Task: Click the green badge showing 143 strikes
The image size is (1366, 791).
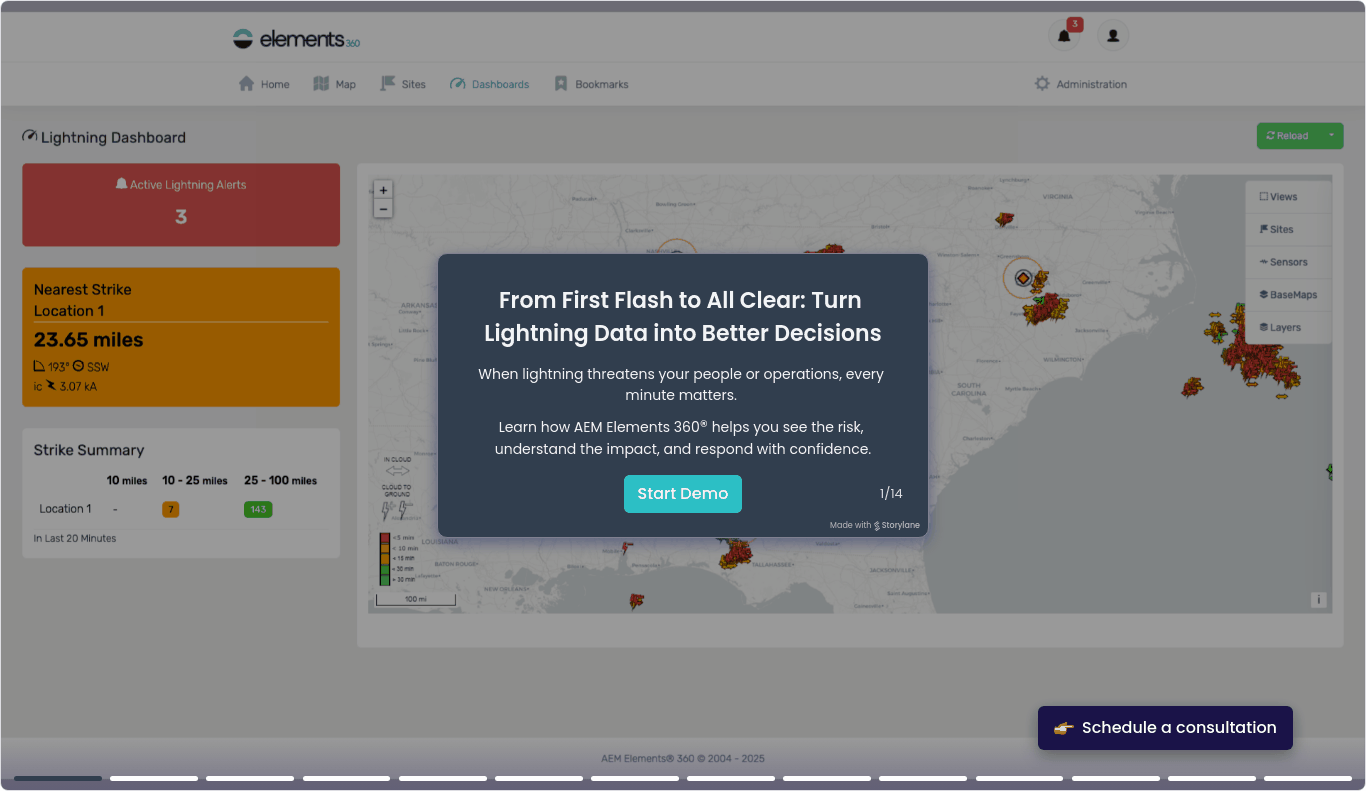Action: [x=258, y=509]
